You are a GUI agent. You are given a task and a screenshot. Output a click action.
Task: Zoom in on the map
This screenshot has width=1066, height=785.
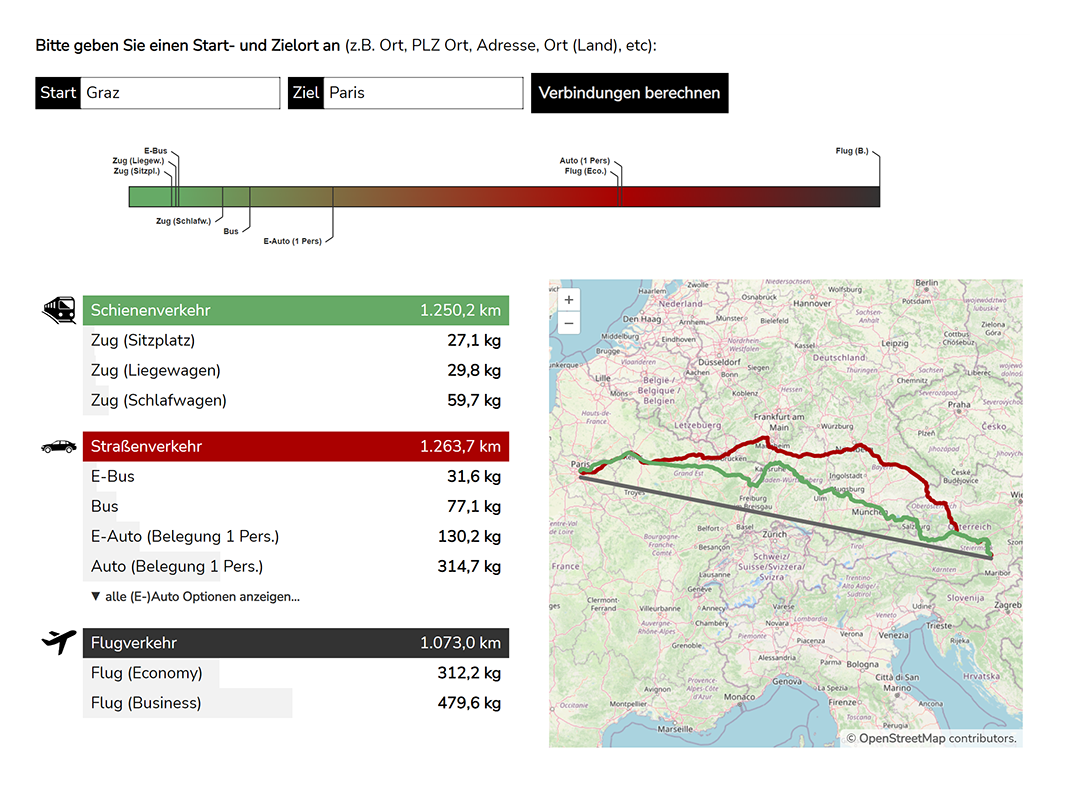[569, 300]
